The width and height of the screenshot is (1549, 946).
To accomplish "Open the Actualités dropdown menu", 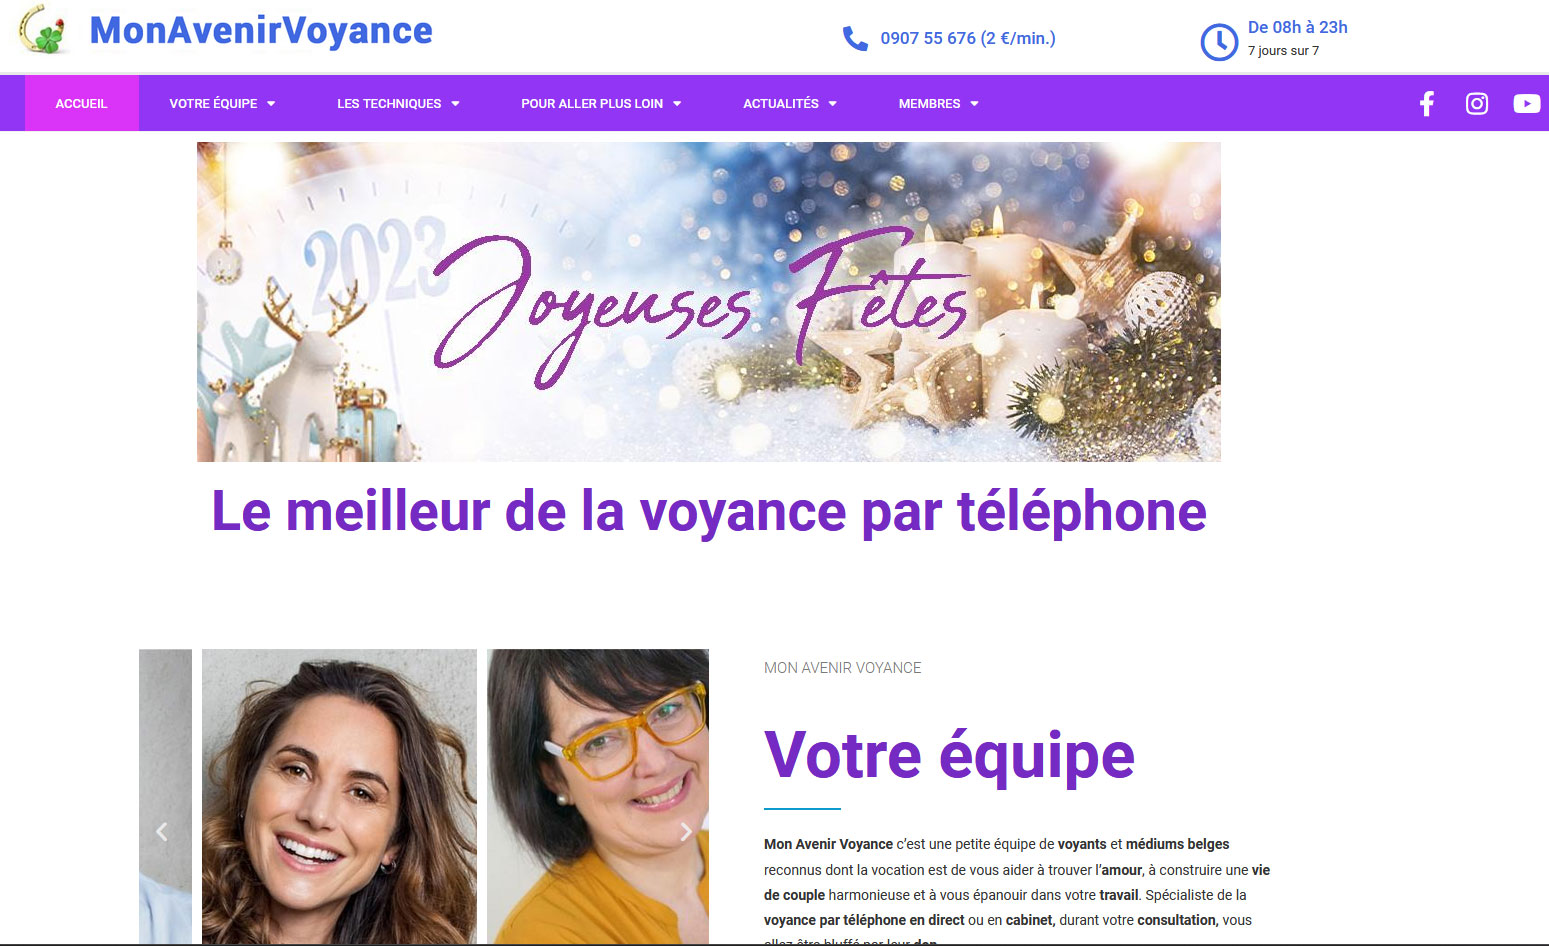I will pos(790,103).
